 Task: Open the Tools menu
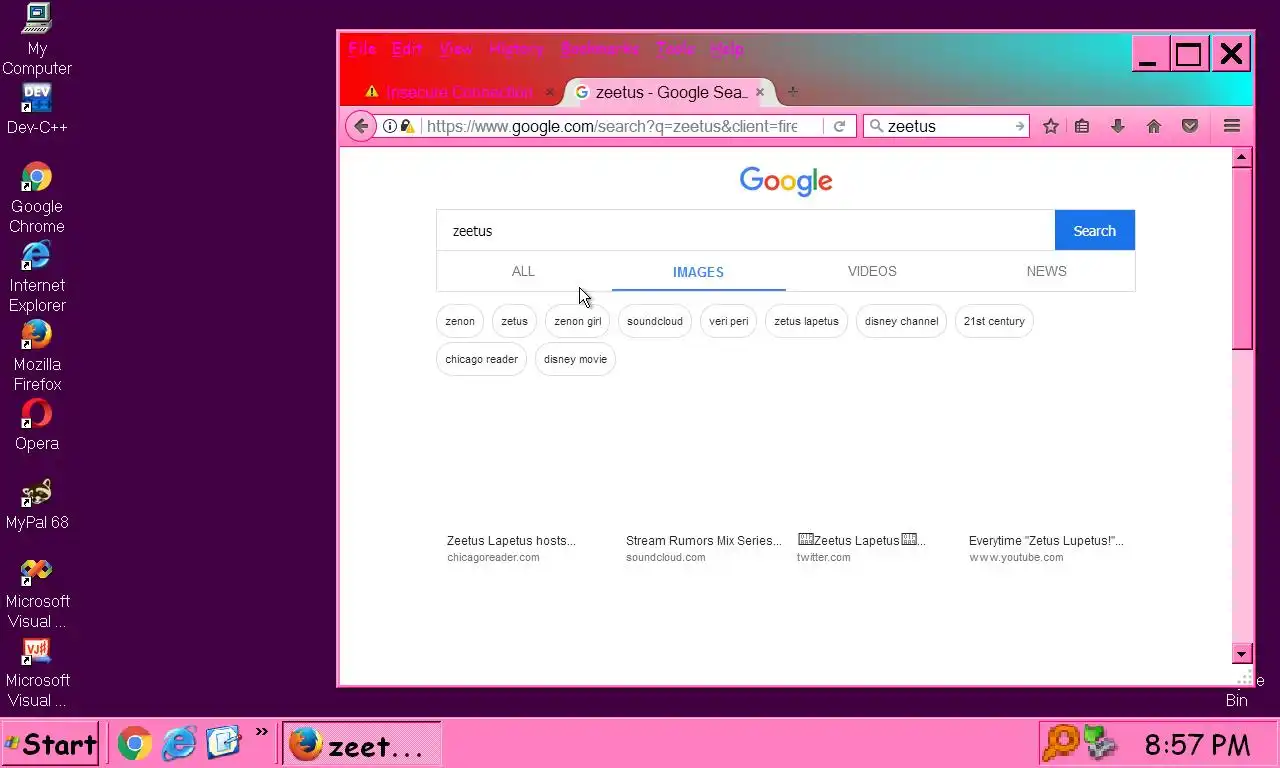click(x=676, y=49)
